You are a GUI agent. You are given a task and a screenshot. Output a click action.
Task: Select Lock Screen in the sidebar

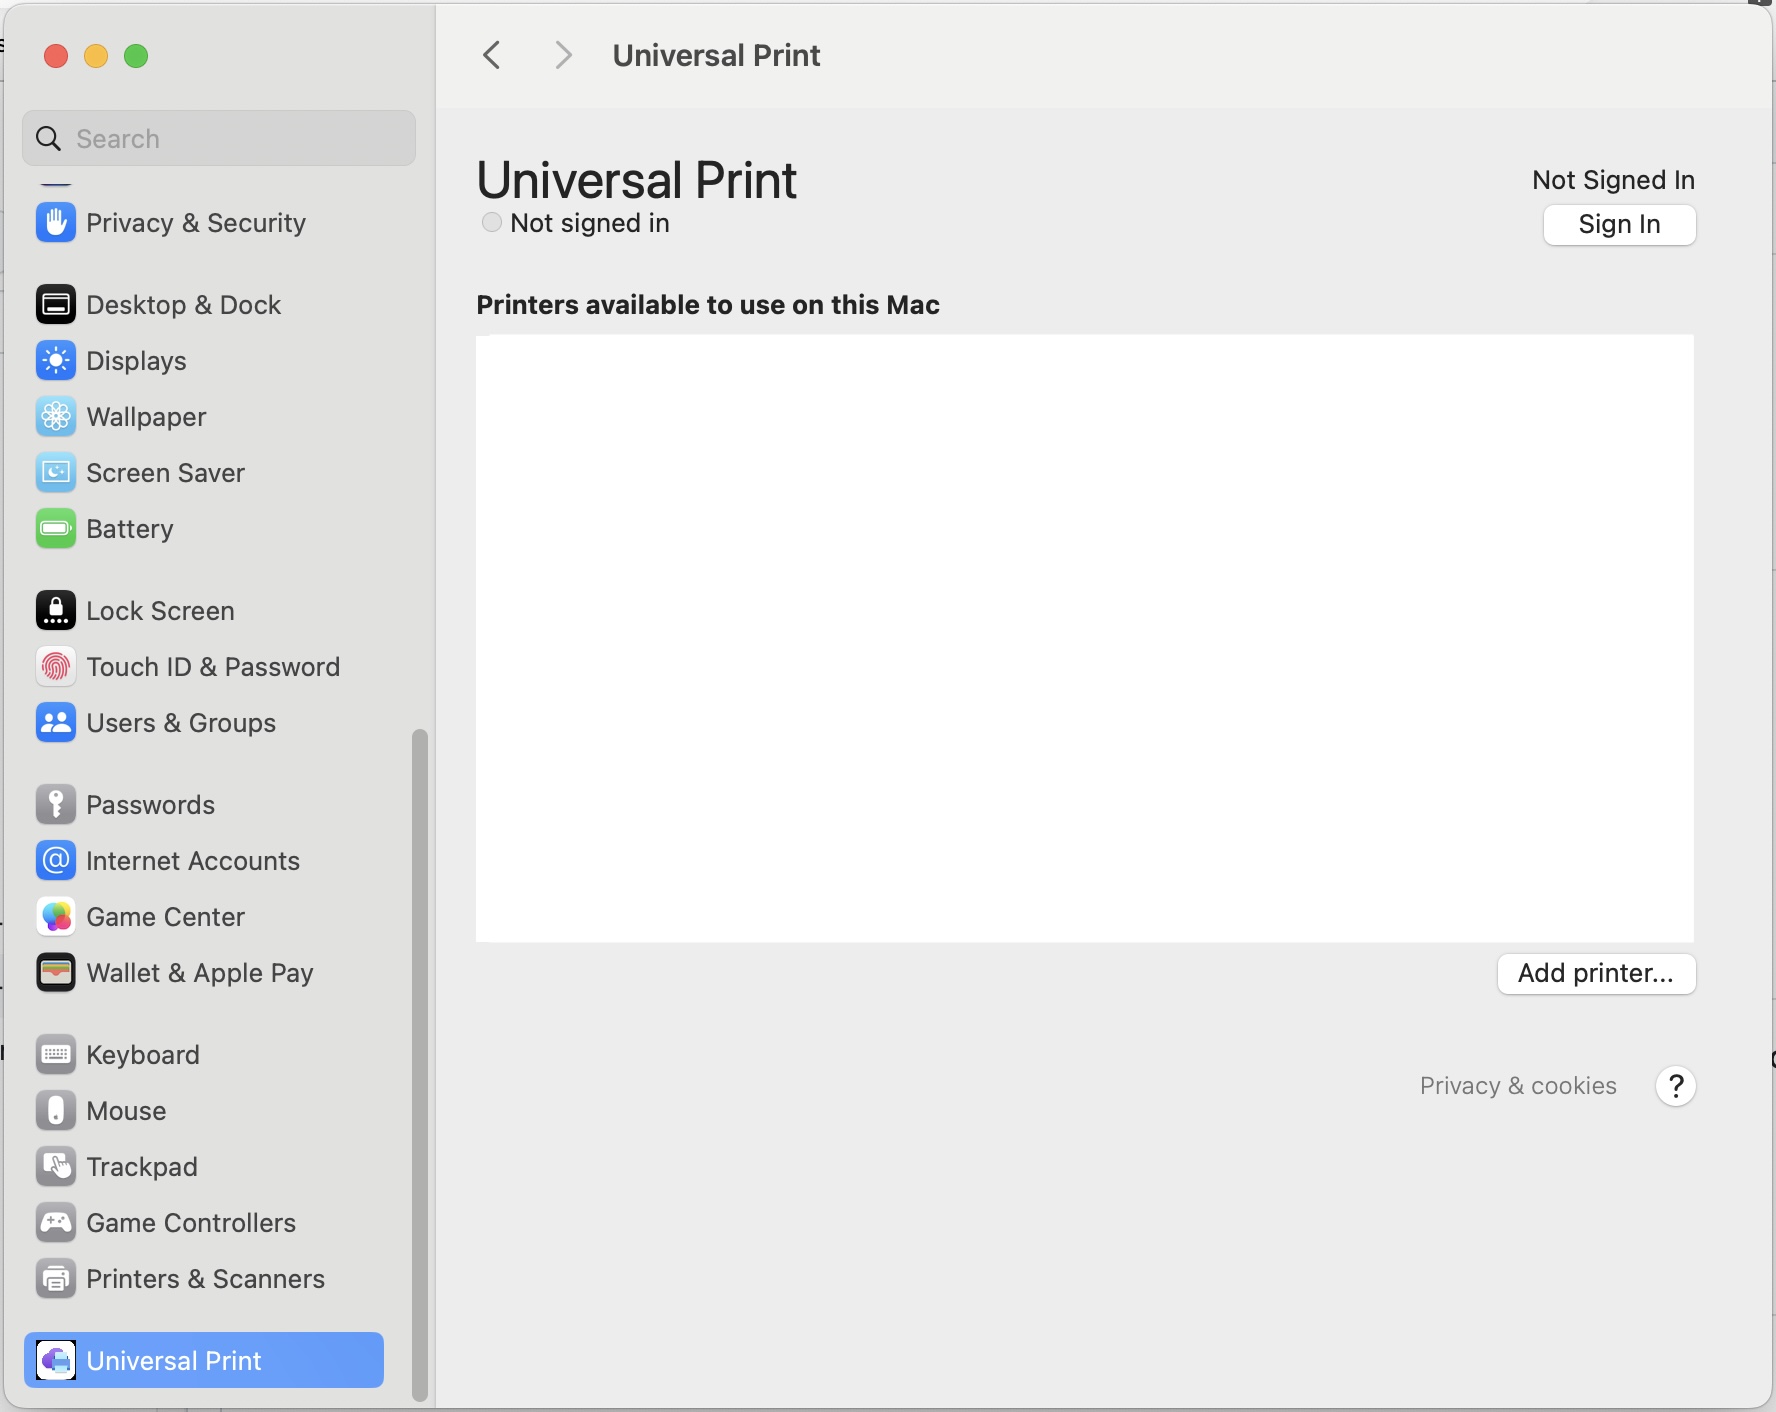tap(160, 610)
